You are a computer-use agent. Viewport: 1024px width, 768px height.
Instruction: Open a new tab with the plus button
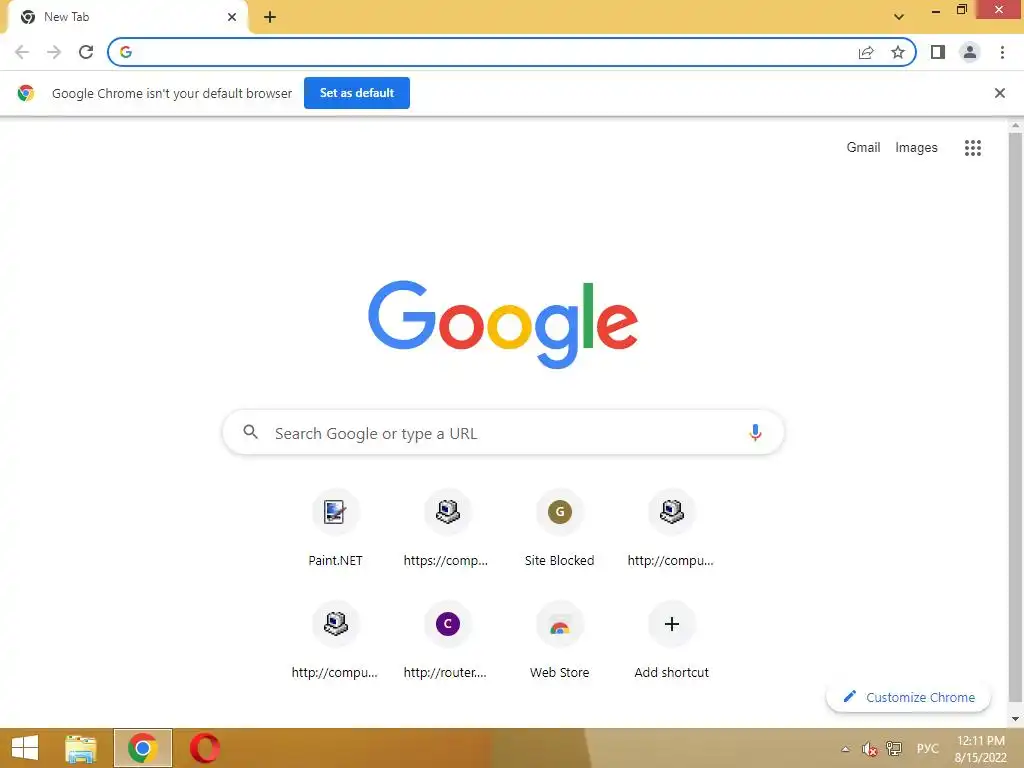coord(270,17)
